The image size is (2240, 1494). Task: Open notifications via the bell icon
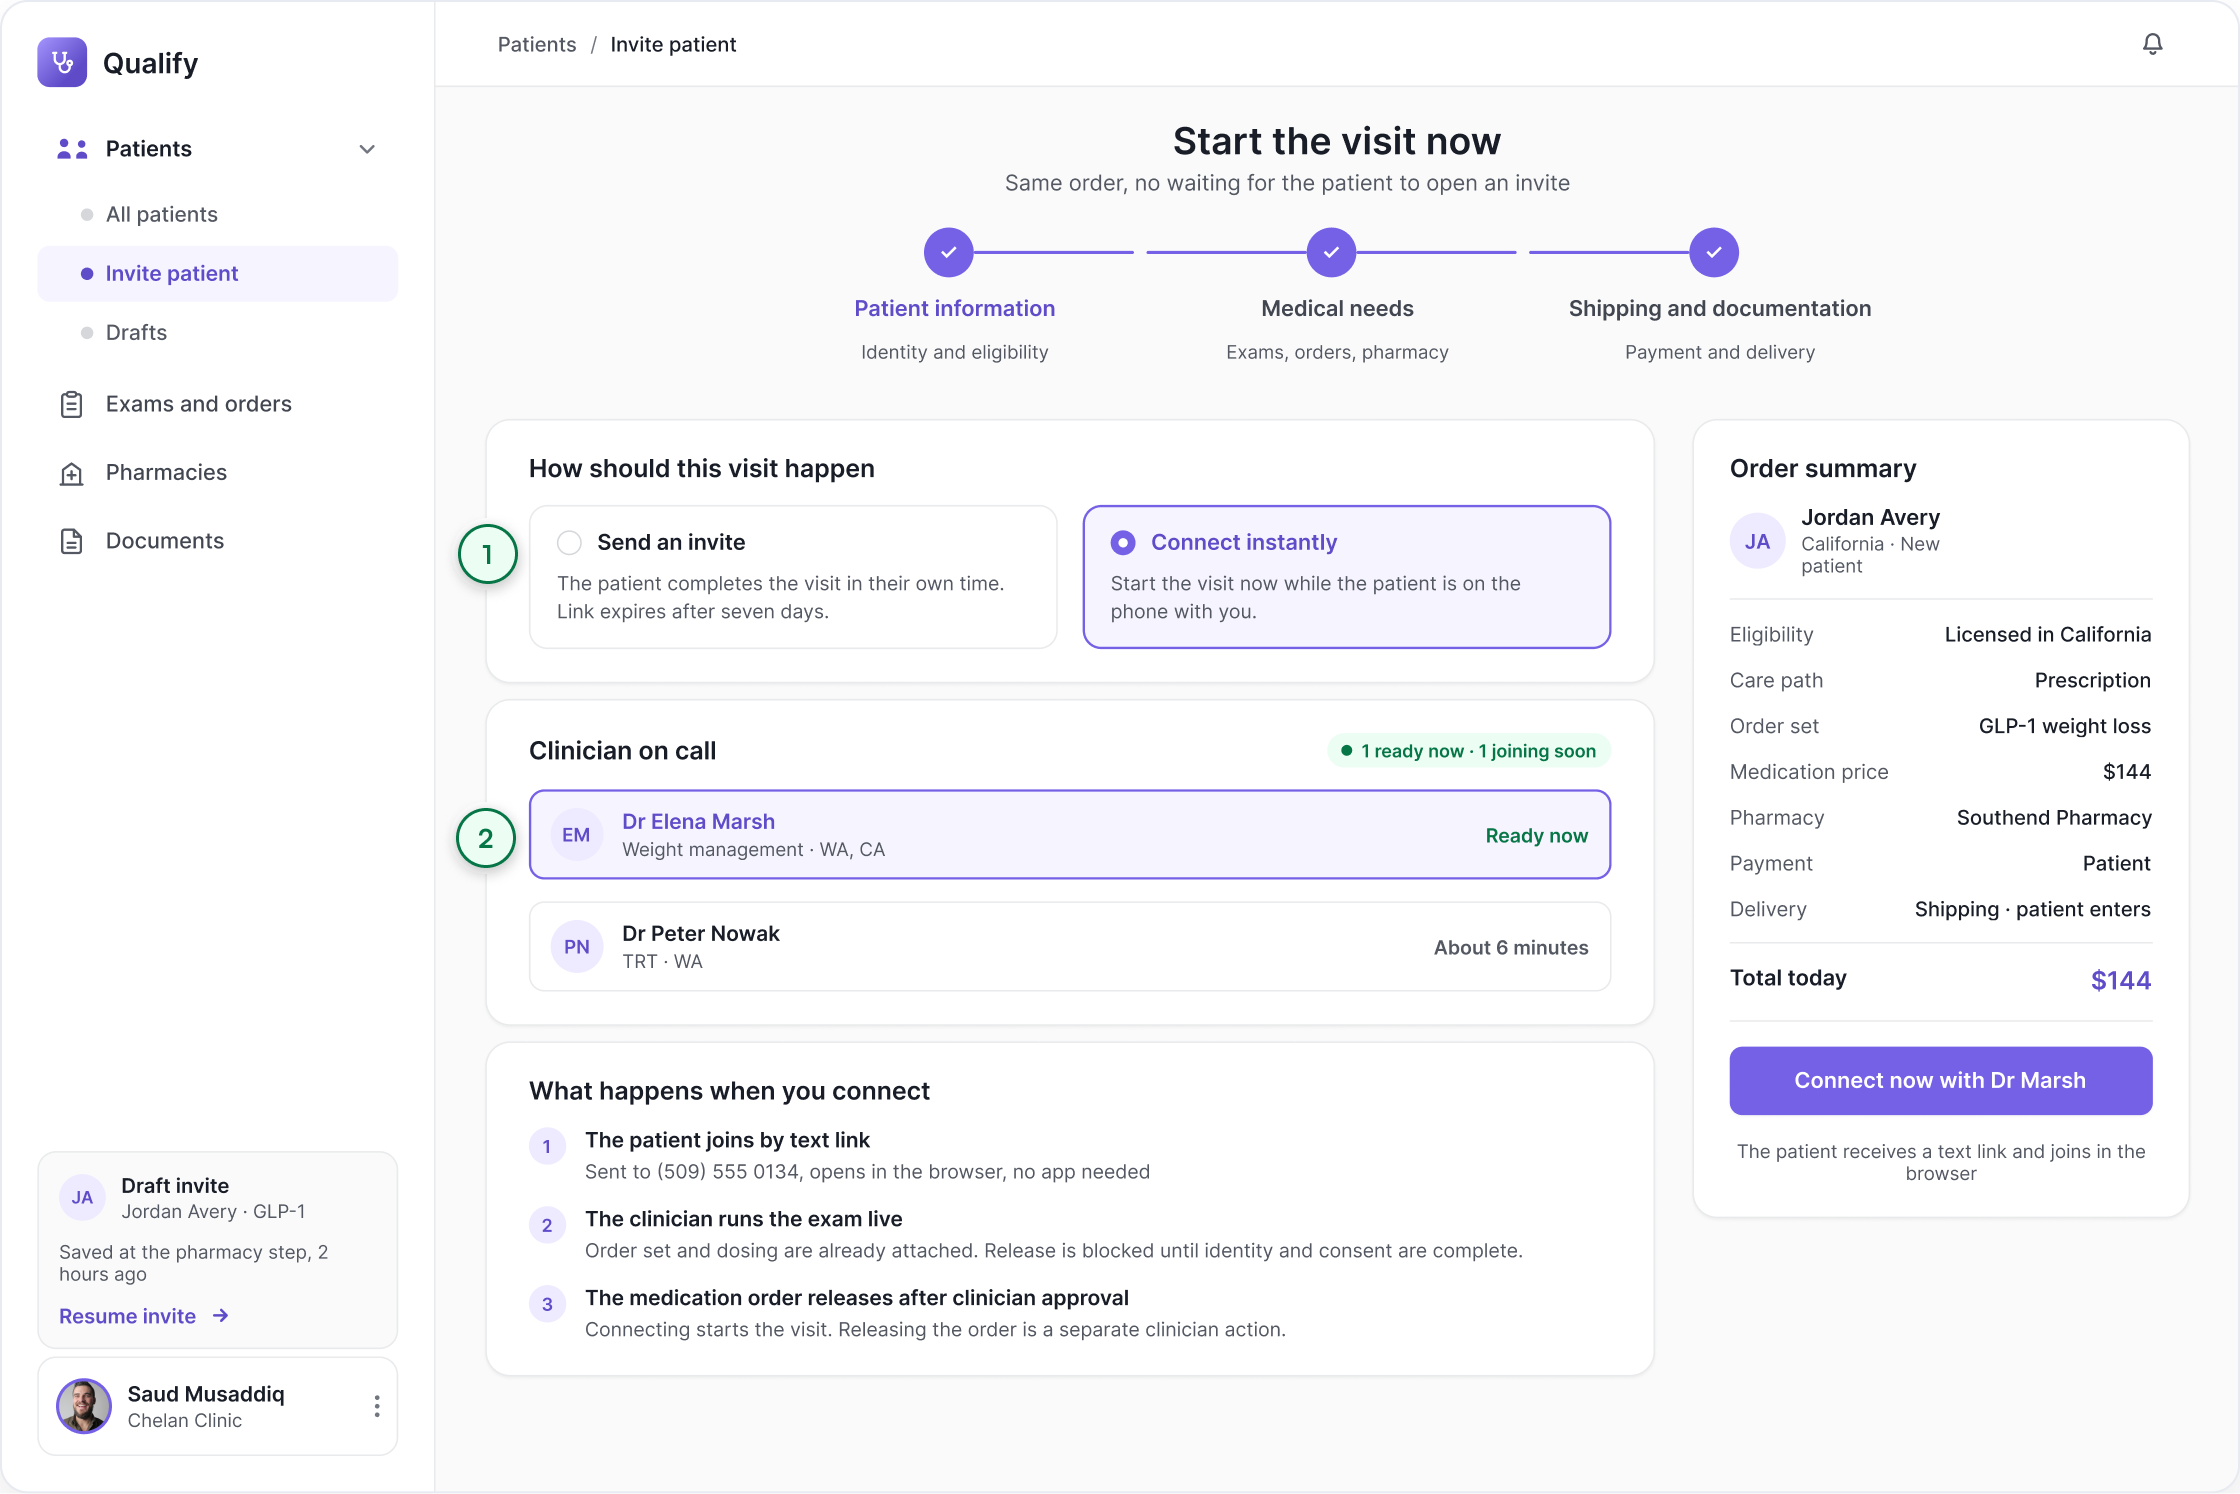(2152, 44)
